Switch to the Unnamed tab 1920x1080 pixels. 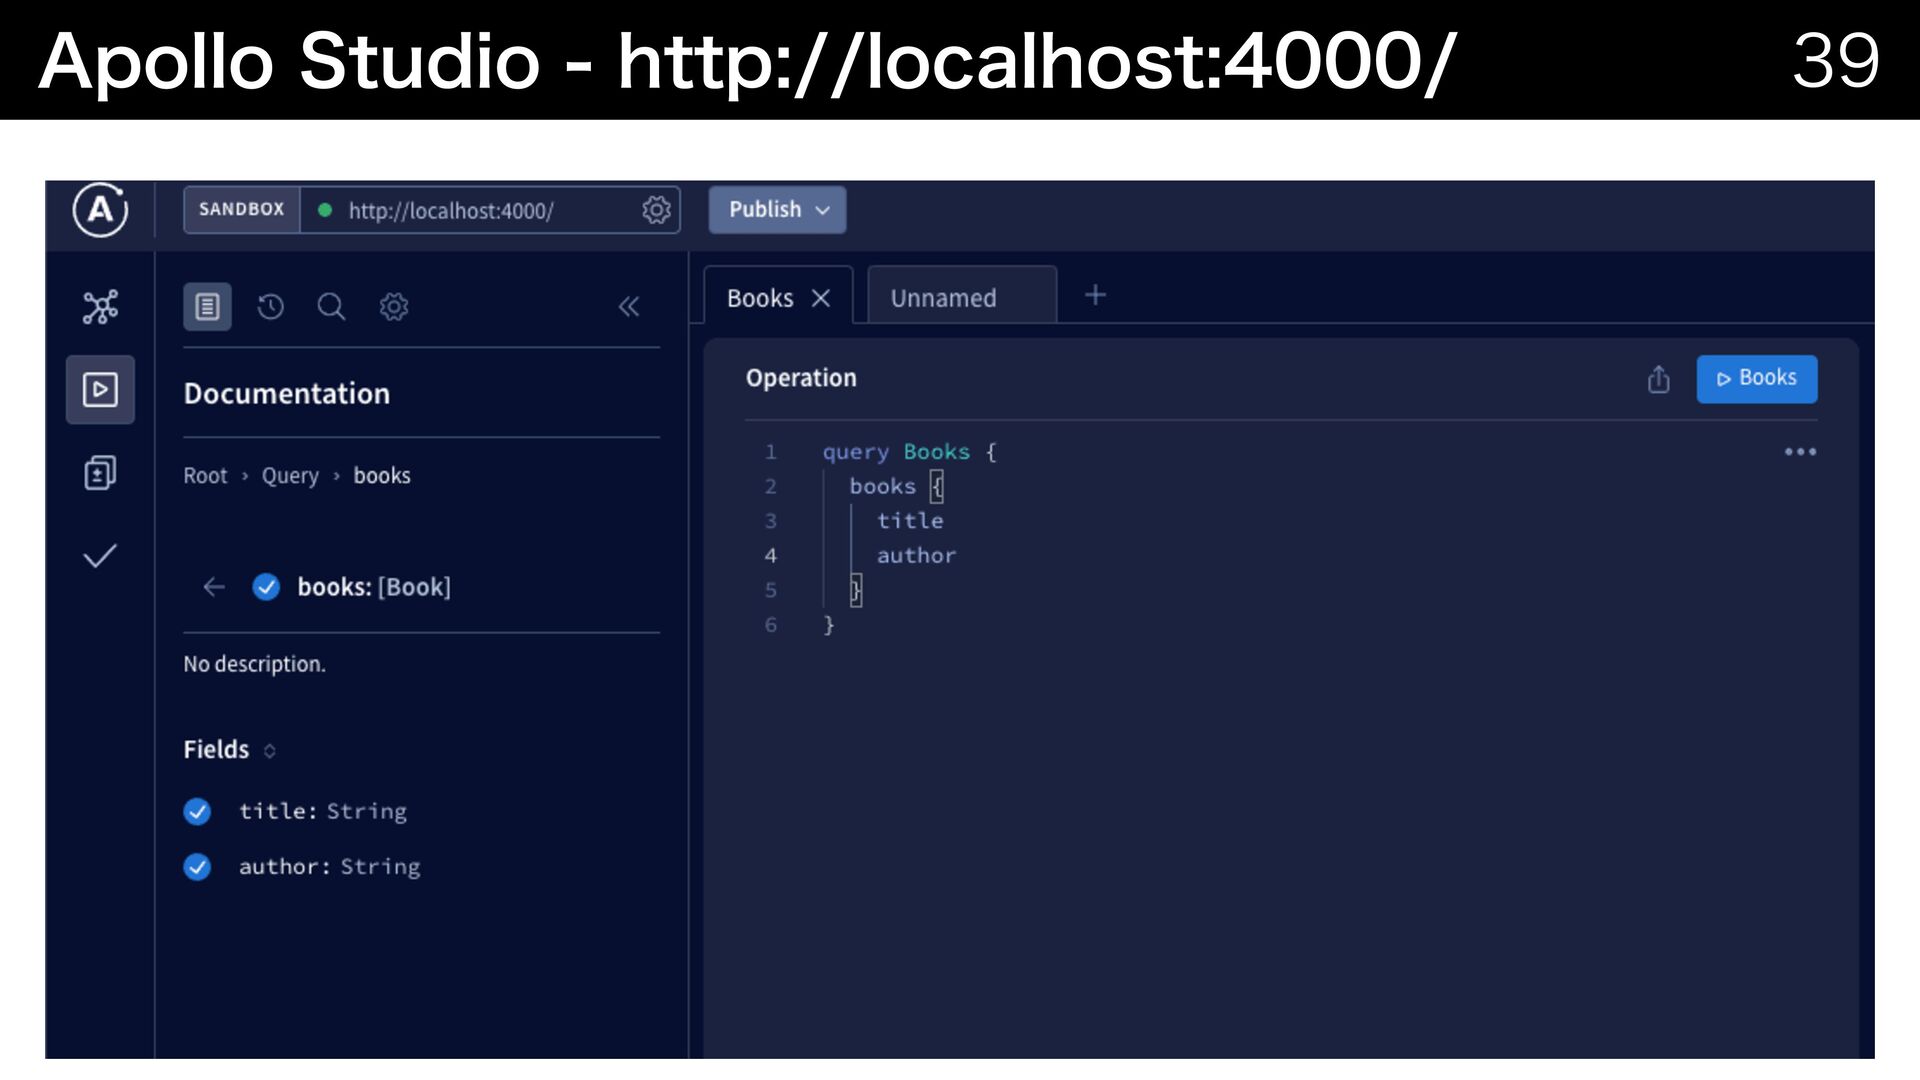962,296
